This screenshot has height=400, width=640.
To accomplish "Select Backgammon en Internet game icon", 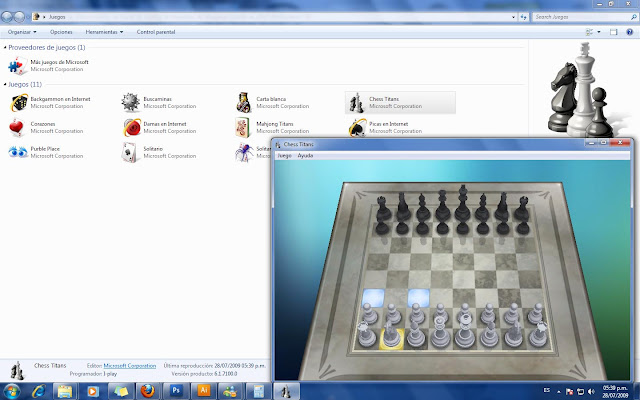I will (18, 102).
